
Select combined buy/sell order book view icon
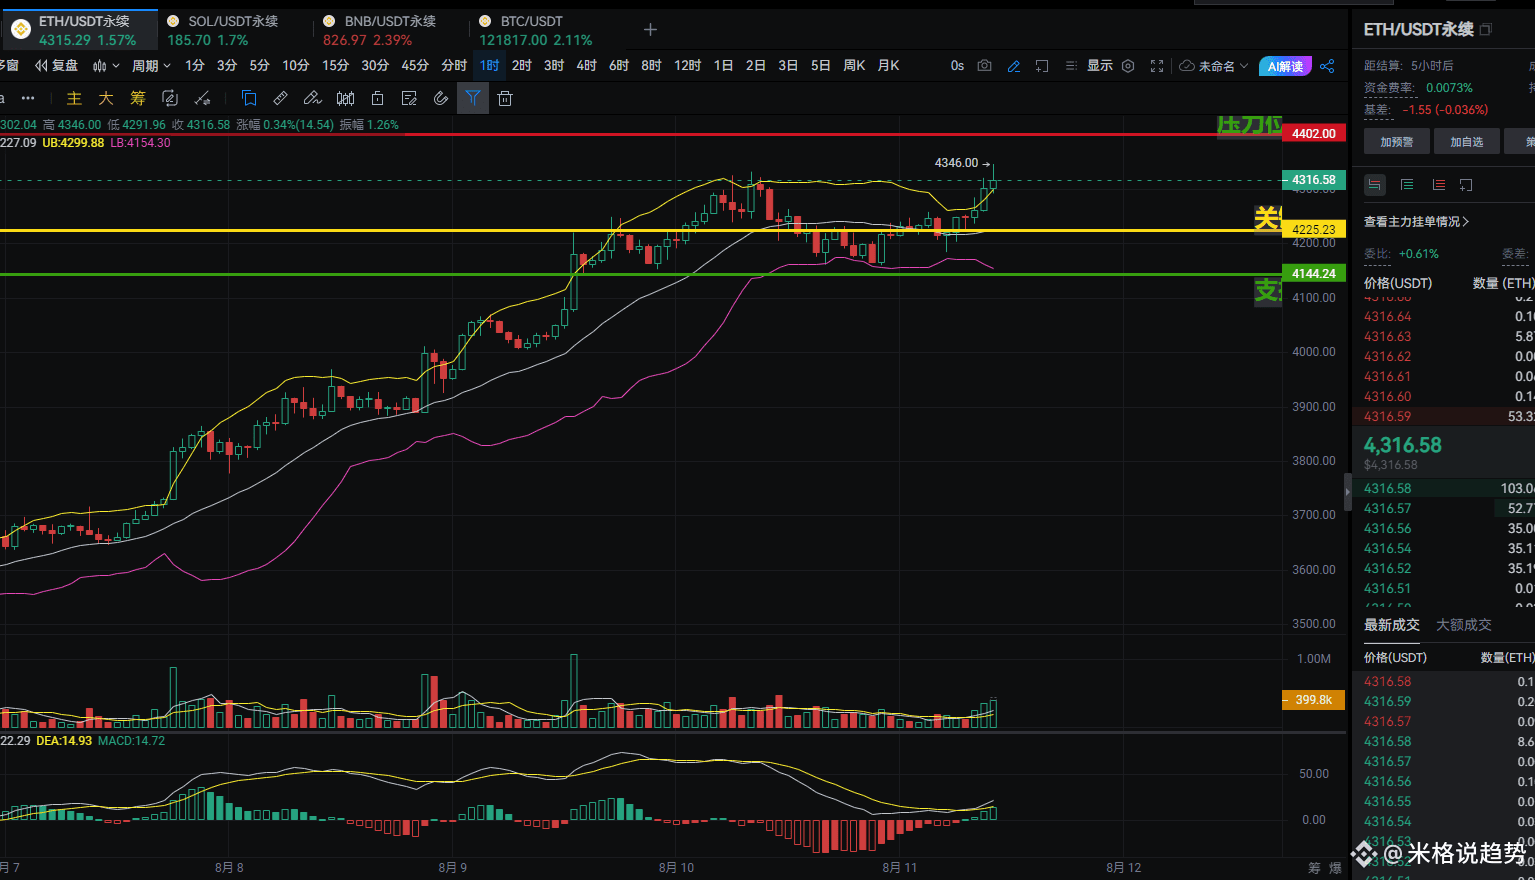tap(1375, 184)
